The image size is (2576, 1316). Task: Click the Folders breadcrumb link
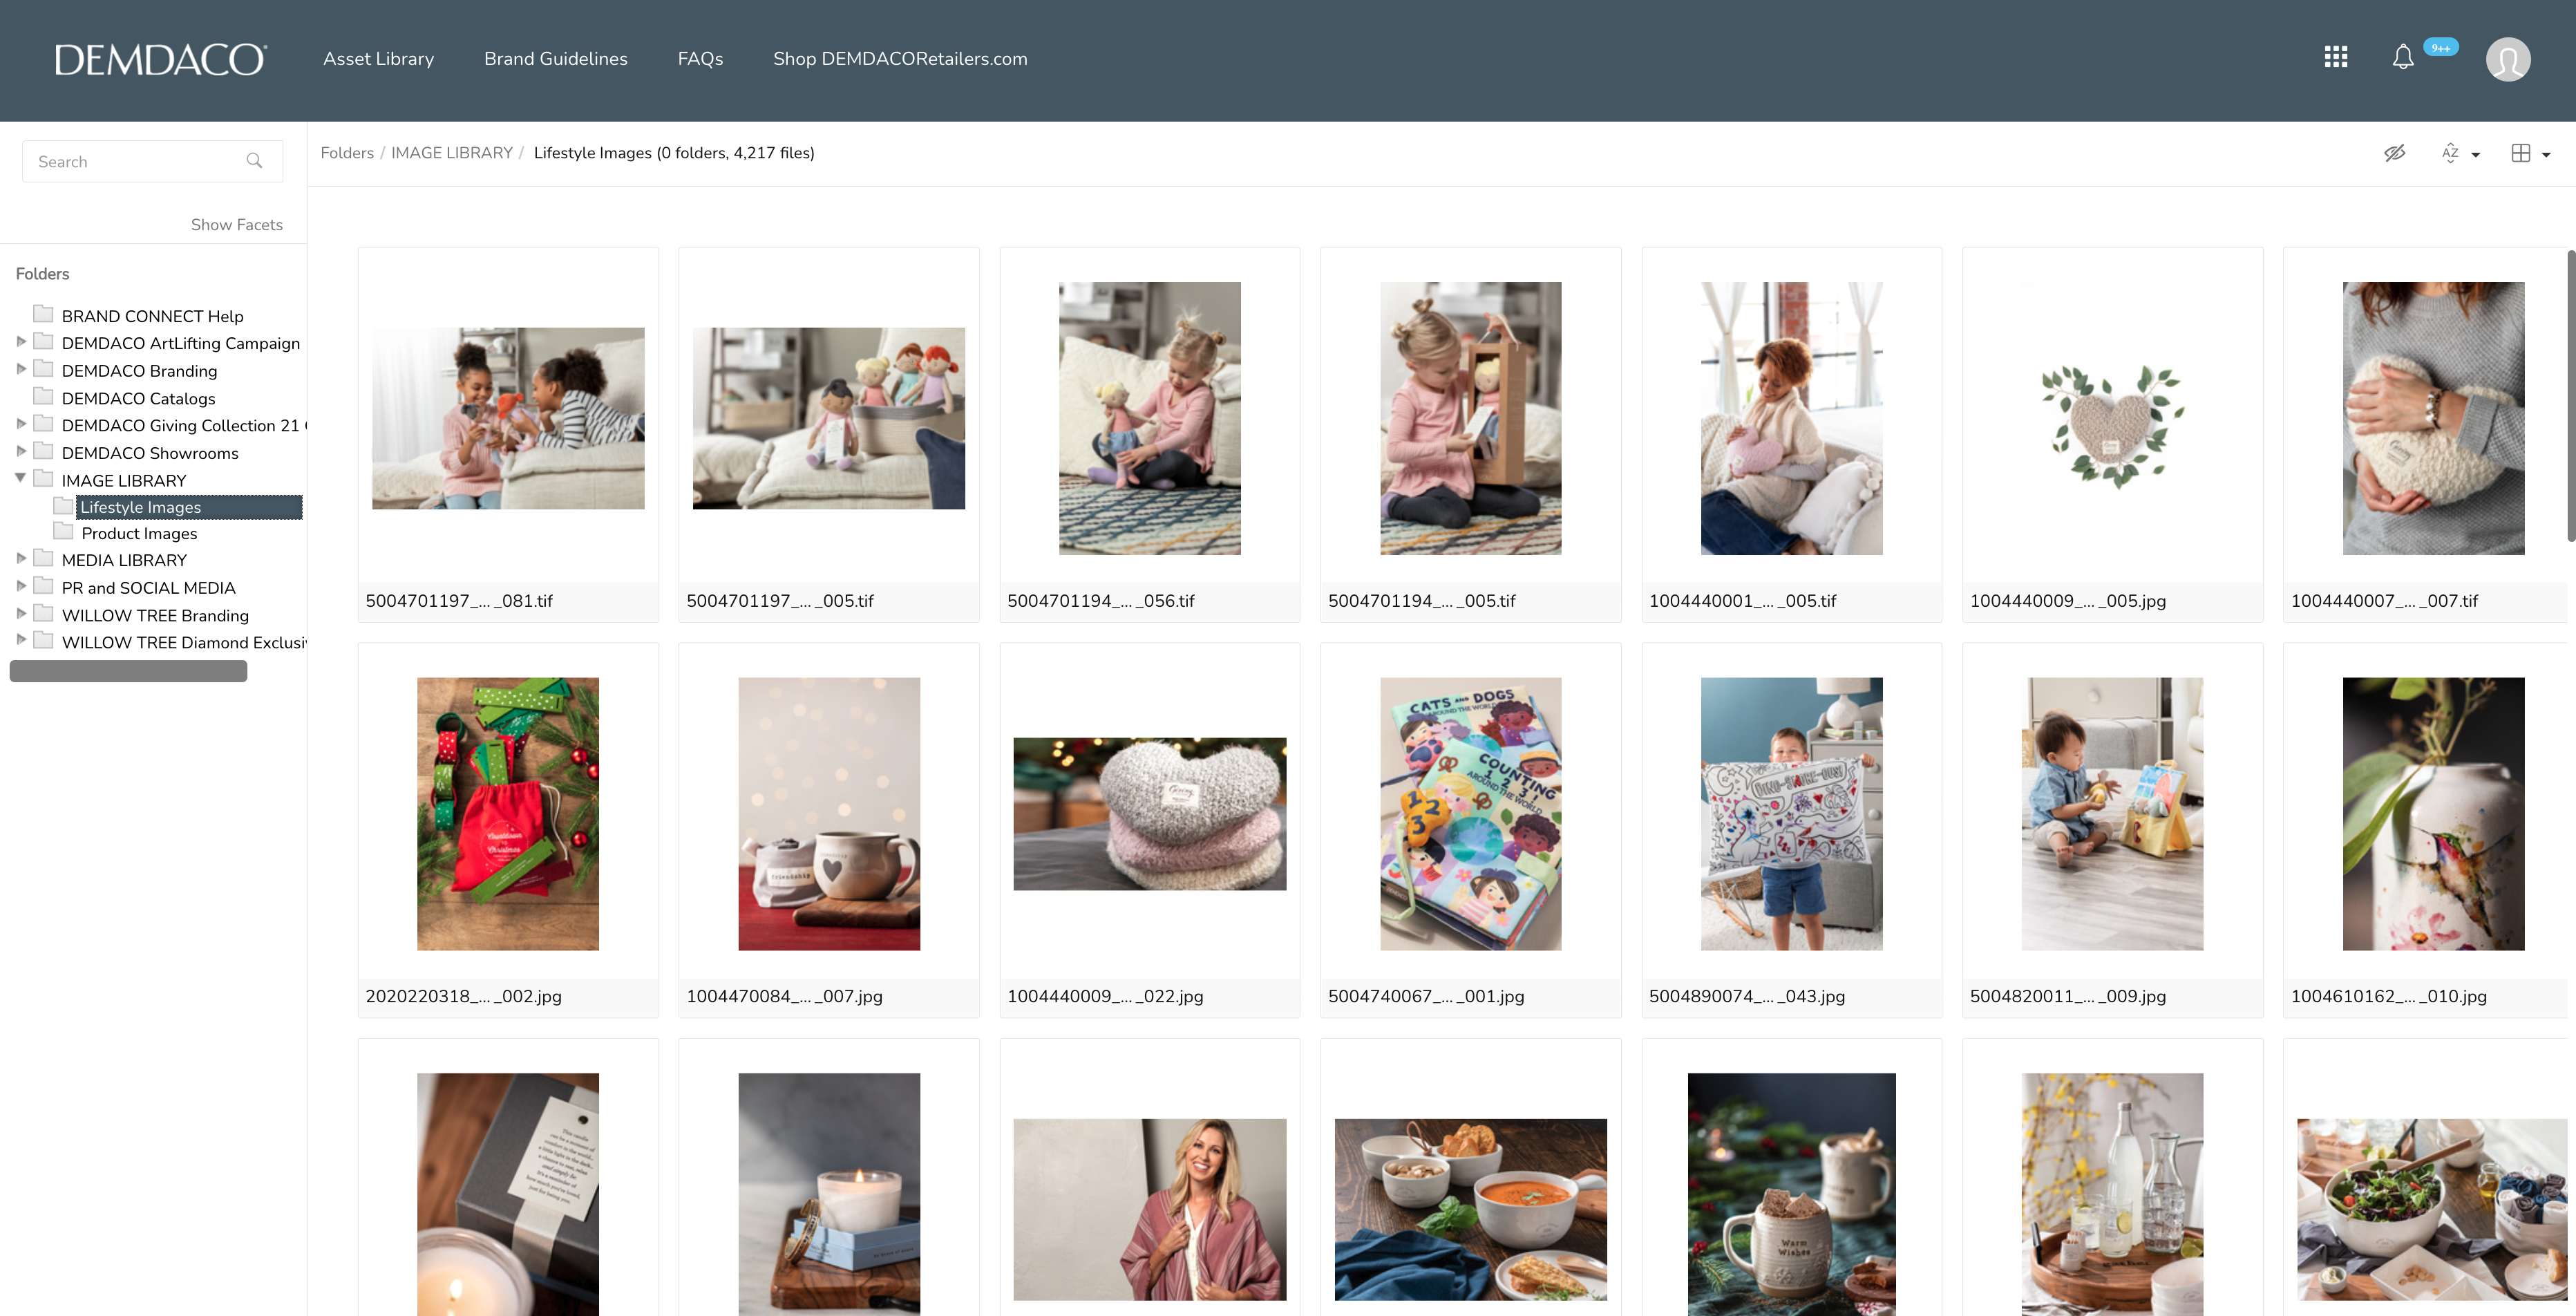pos(347,153)
